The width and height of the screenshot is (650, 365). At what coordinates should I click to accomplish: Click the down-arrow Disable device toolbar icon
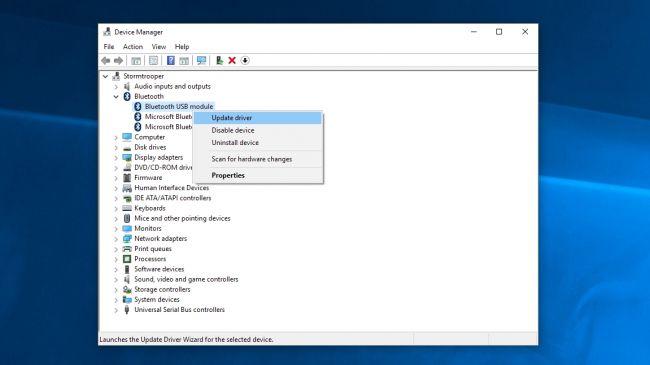click(245, 61)
